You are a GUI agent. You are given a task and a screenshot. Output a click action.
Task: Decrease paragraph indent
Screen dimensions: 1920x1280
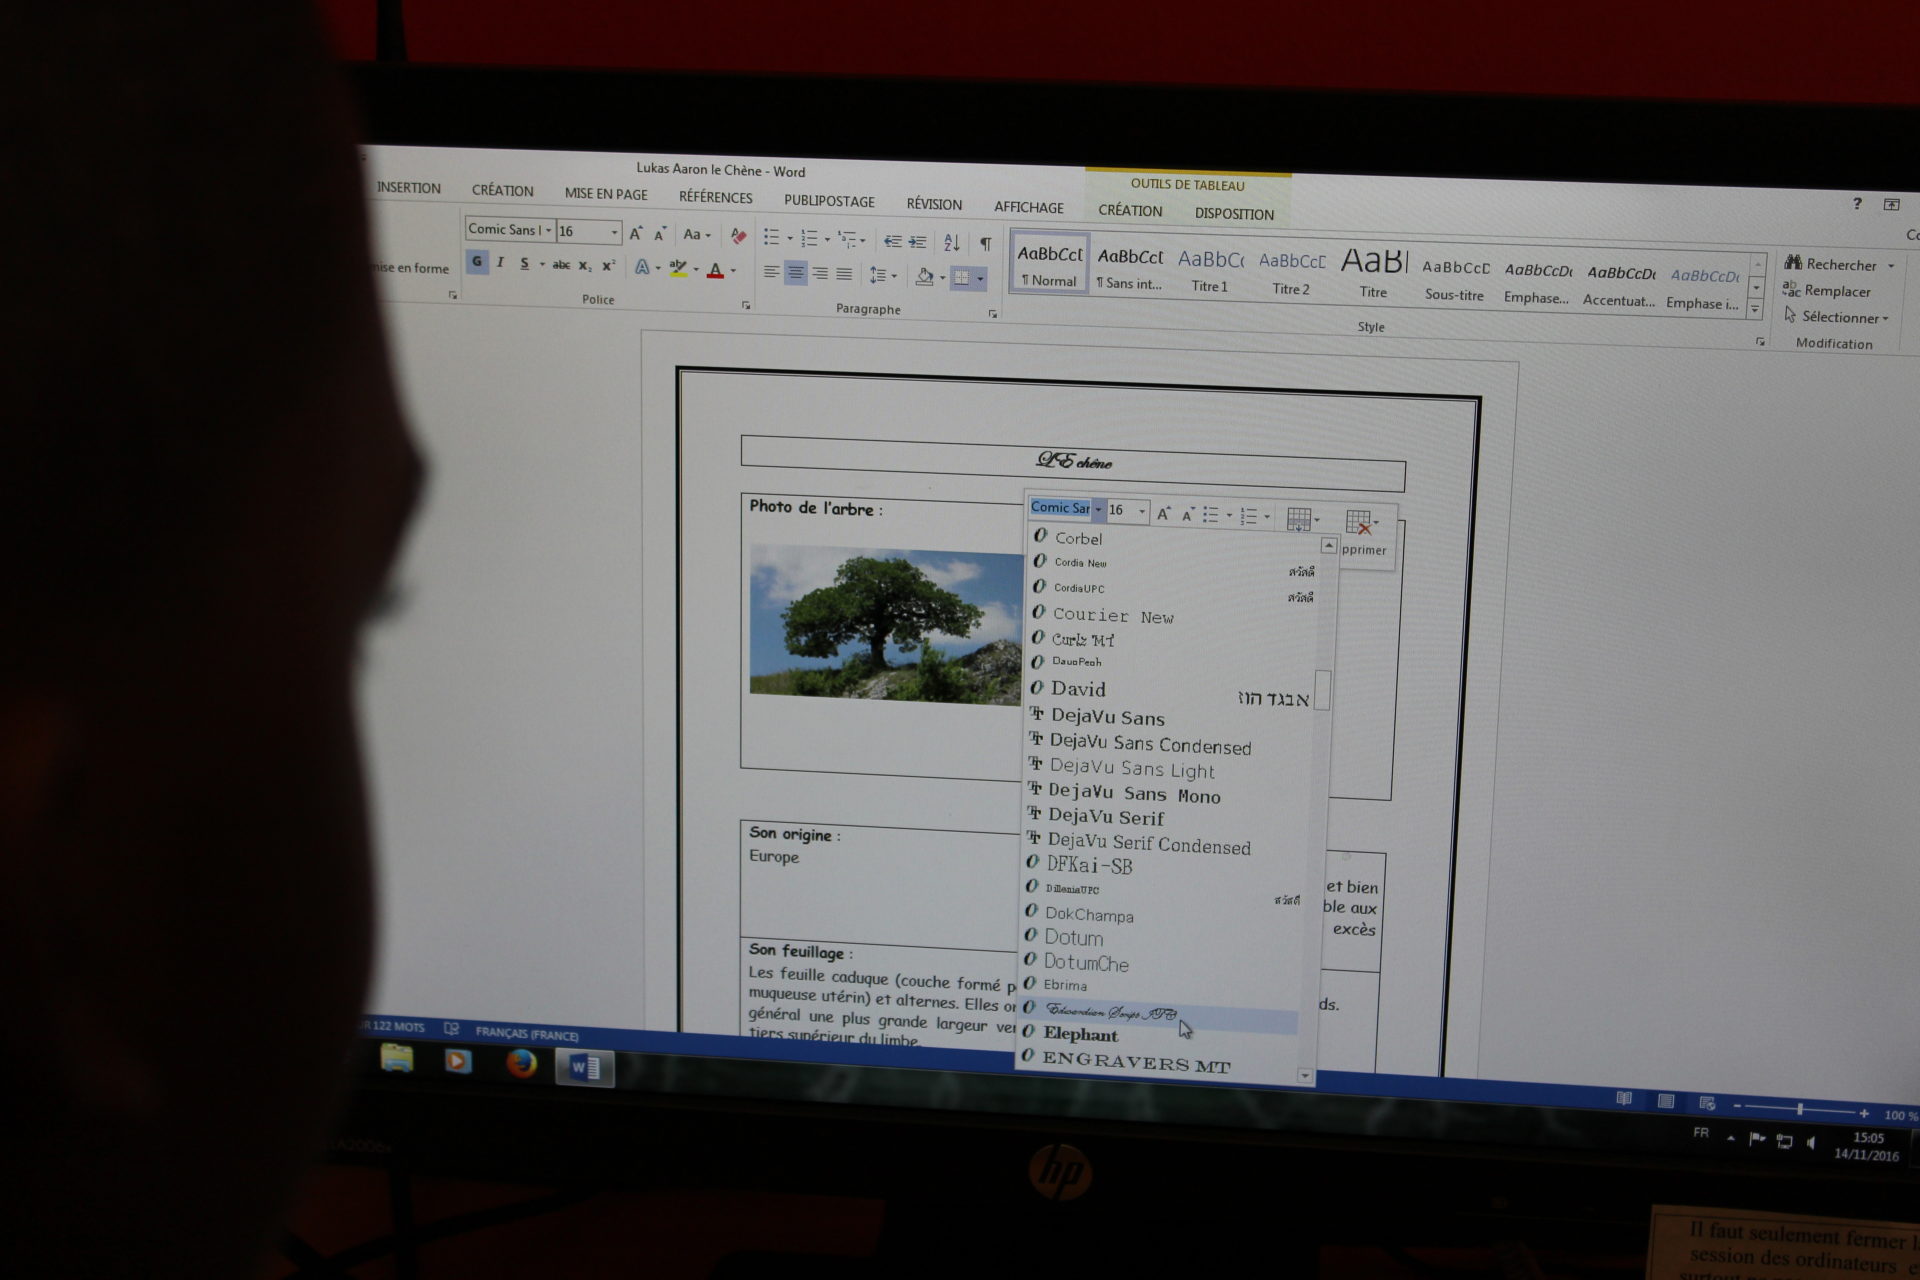[892, 241]
